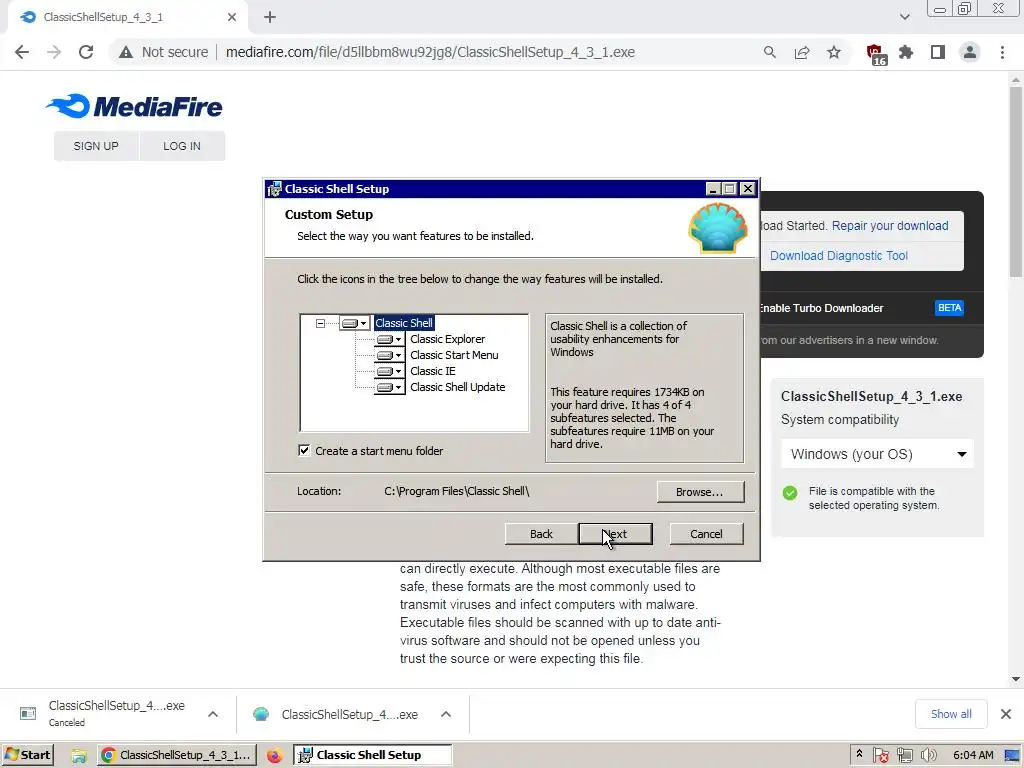The image size is (1024, 768).
Task: Open Chrome search magnifier icon
Action: click(770, 52)
